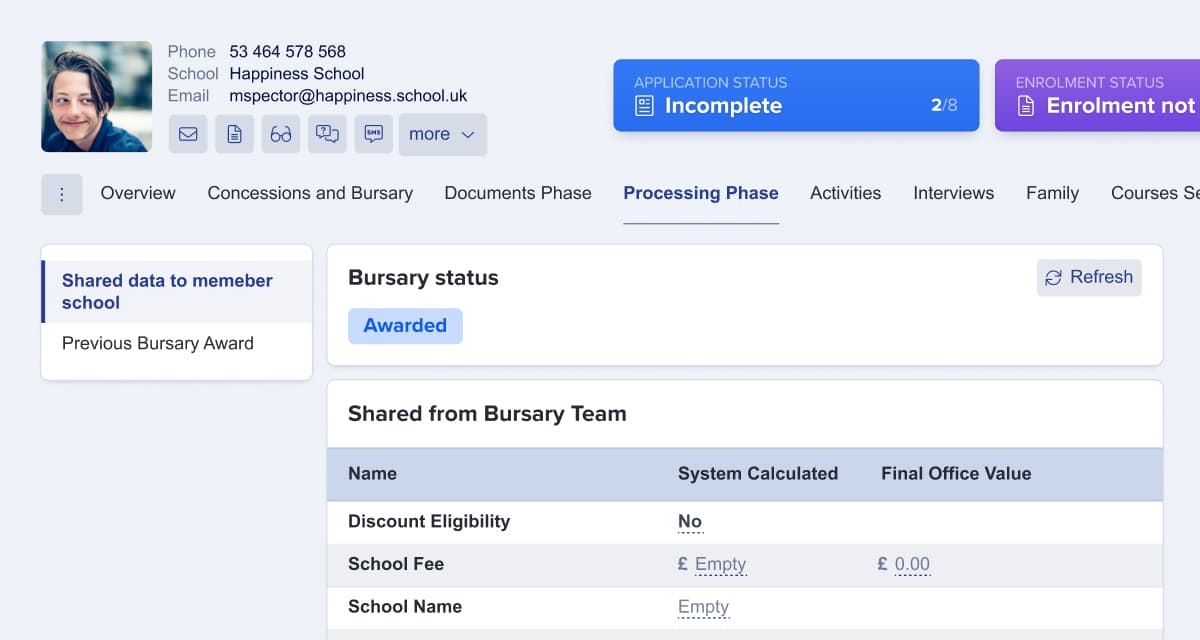Viewport: 1200px width, 640px height.
Task: Open Previous Bursary Award sidebar item
Action: pos(158,343)
